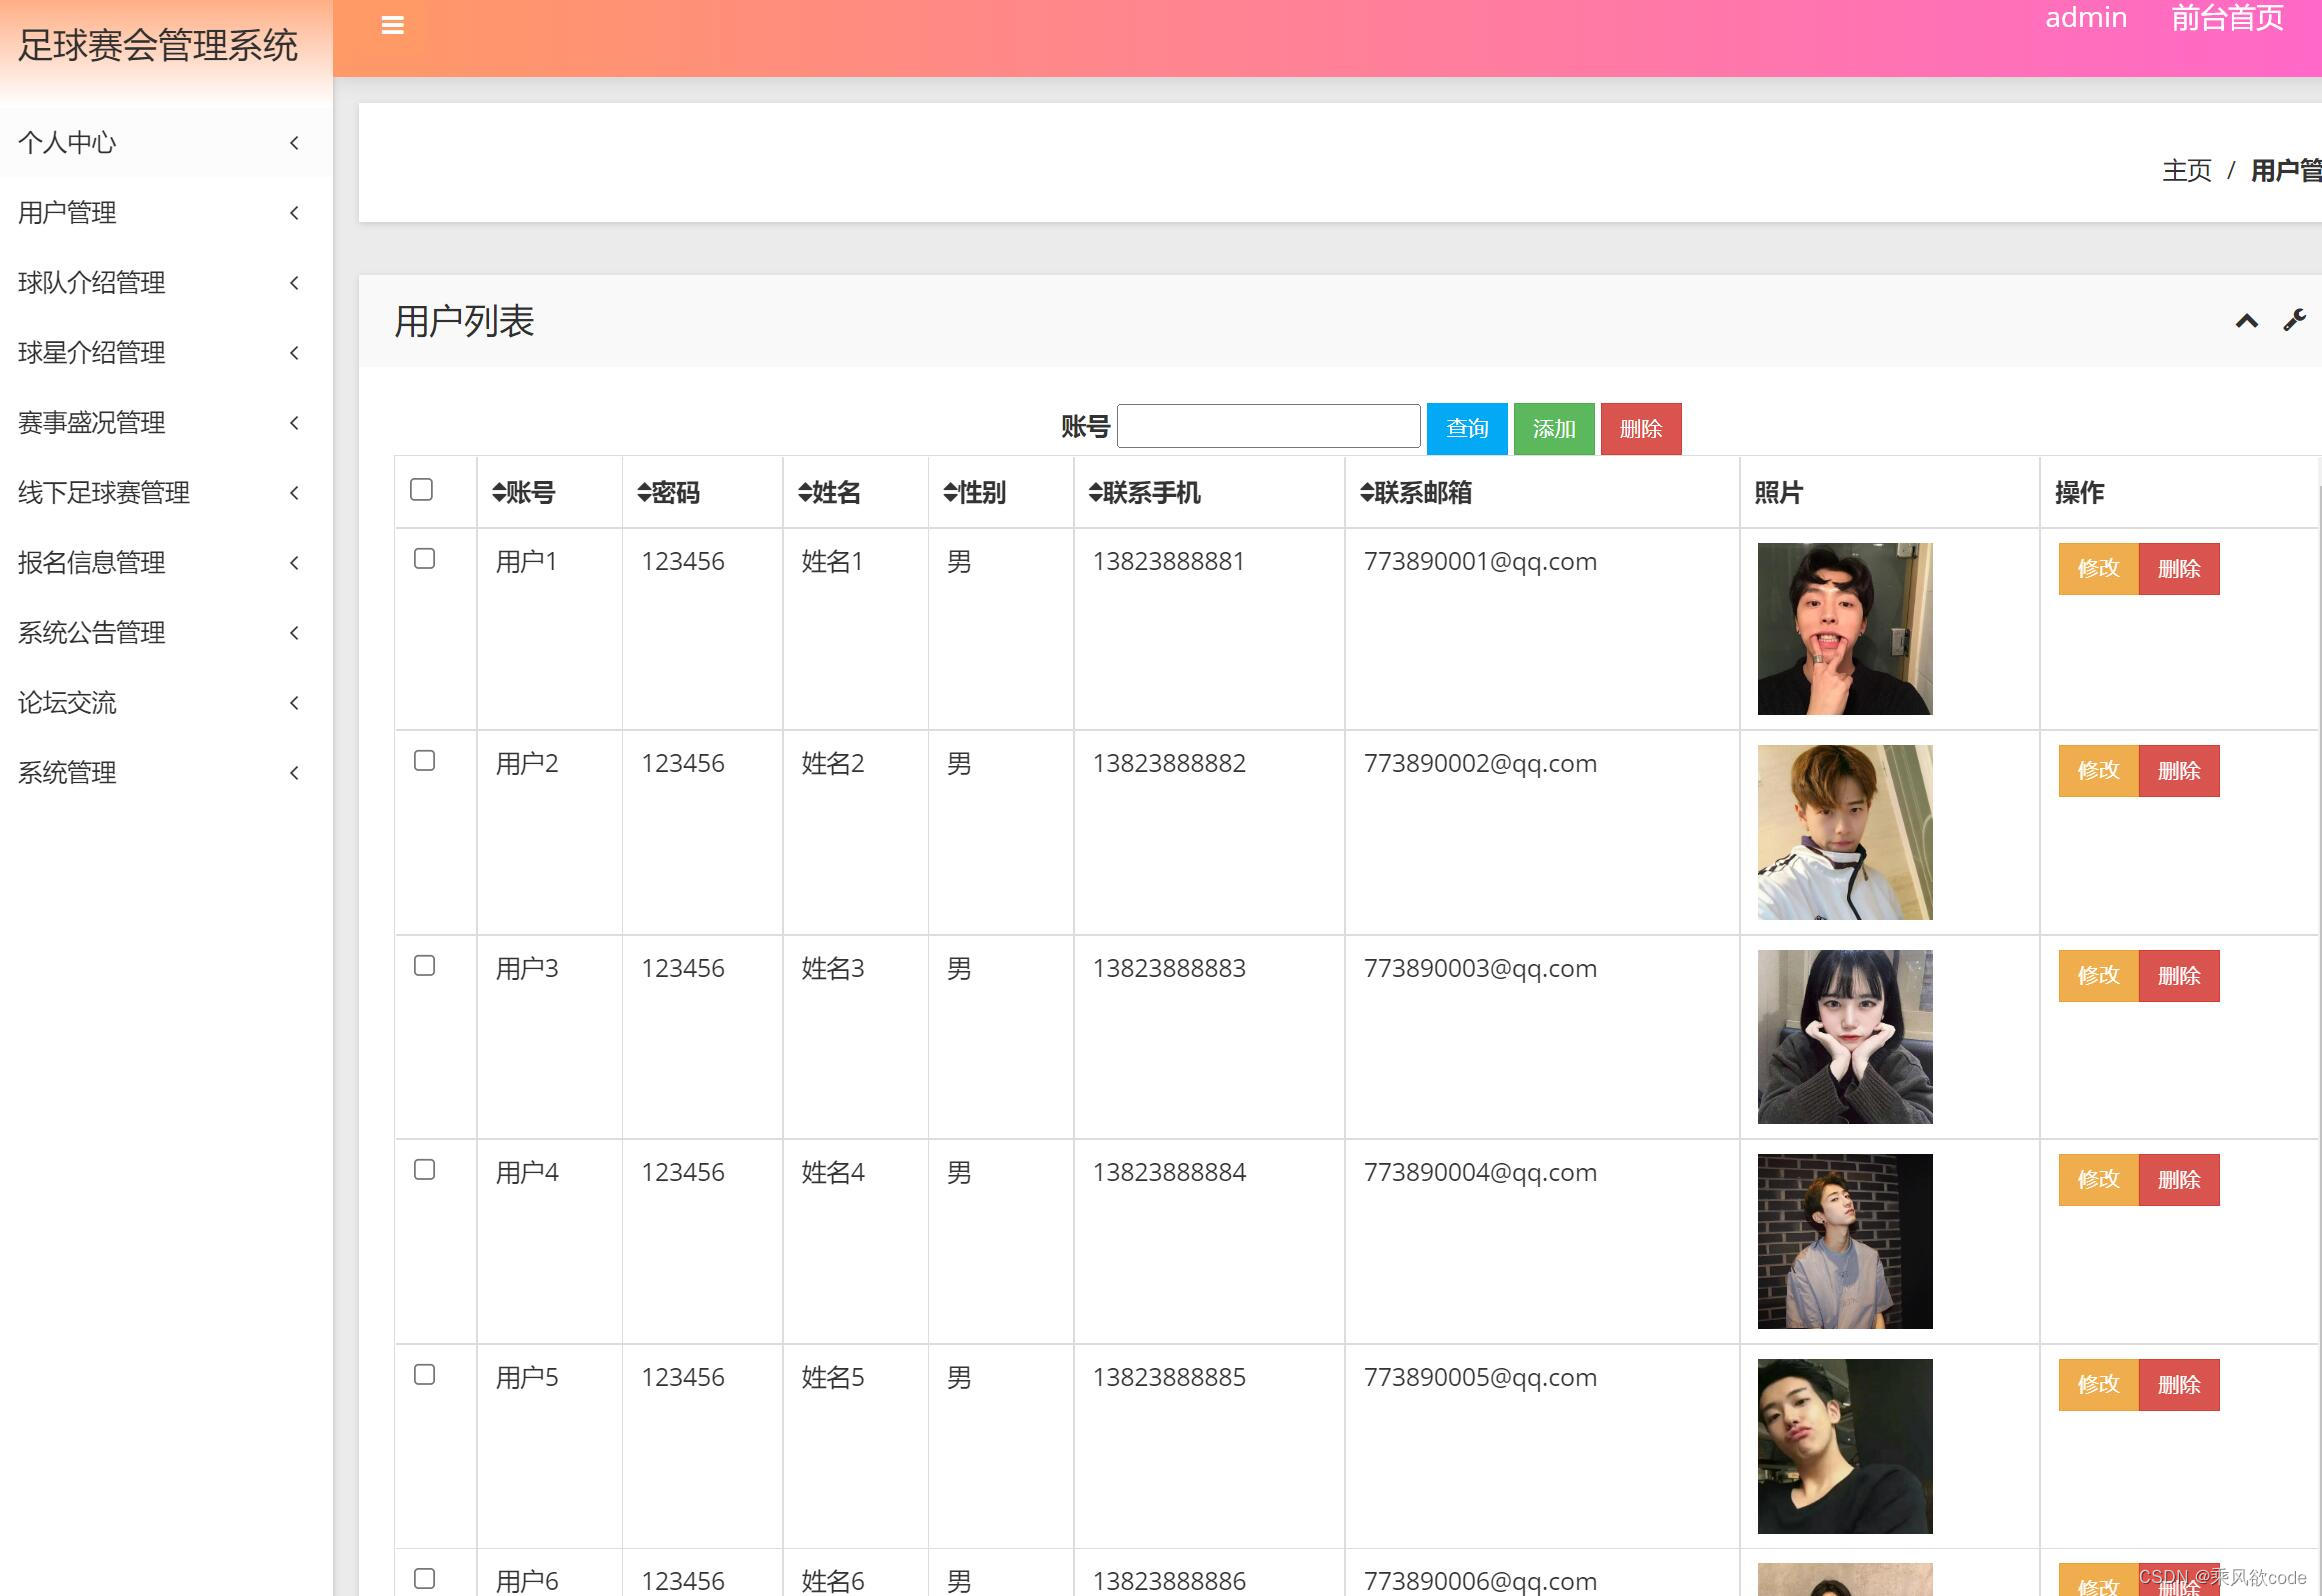2322x1596 pixels.
Task: Go to 前台首页 from the top bar
Action: pos(2225,18)
